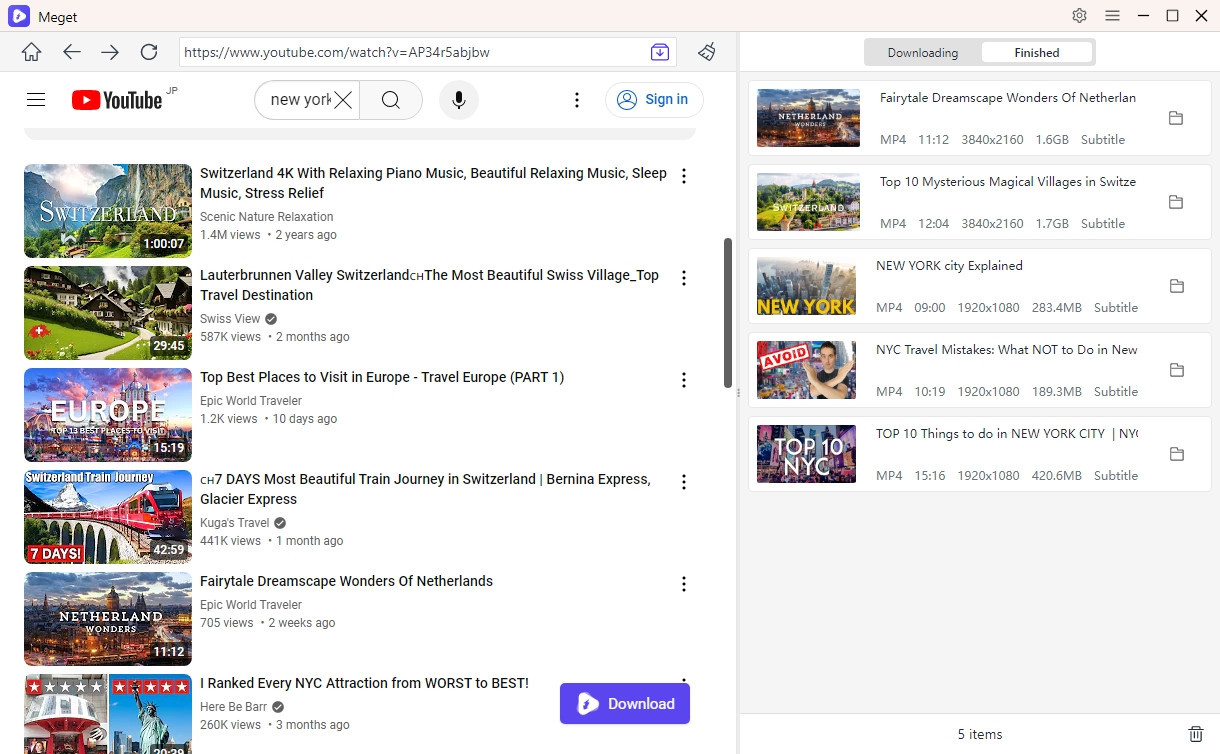
Task: Open Lauterbrunnen 29:45 video thumbnail
Action: coord(108,313)
